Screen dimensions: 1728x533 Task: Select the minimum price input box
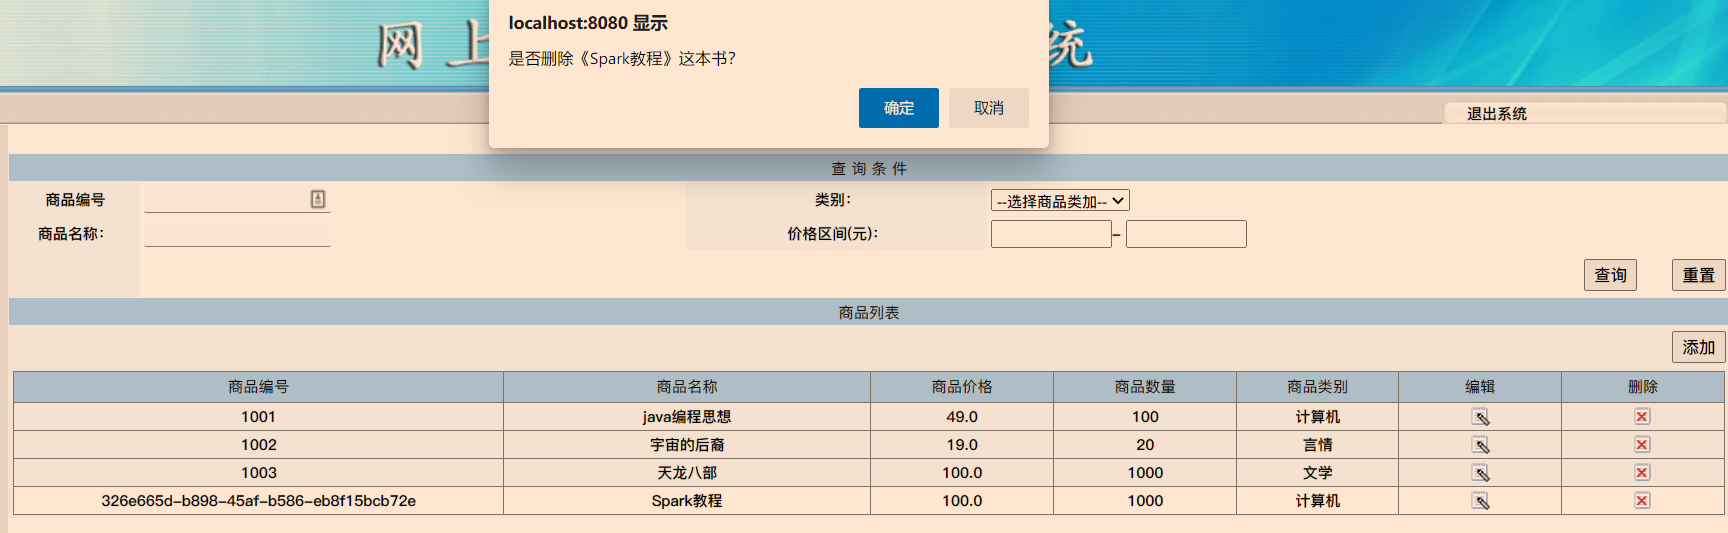tap(1051, 234)
